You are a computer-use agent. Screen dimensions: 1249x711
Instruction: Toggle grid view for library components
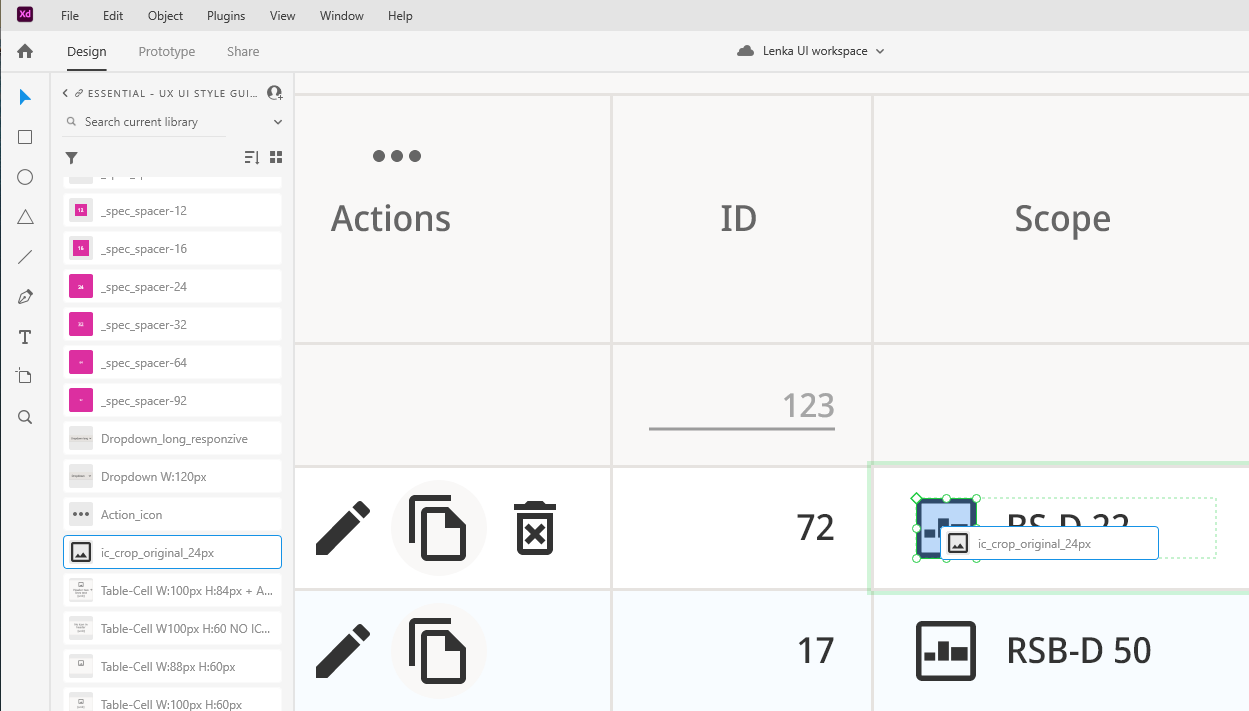click(x=275, y=157)
